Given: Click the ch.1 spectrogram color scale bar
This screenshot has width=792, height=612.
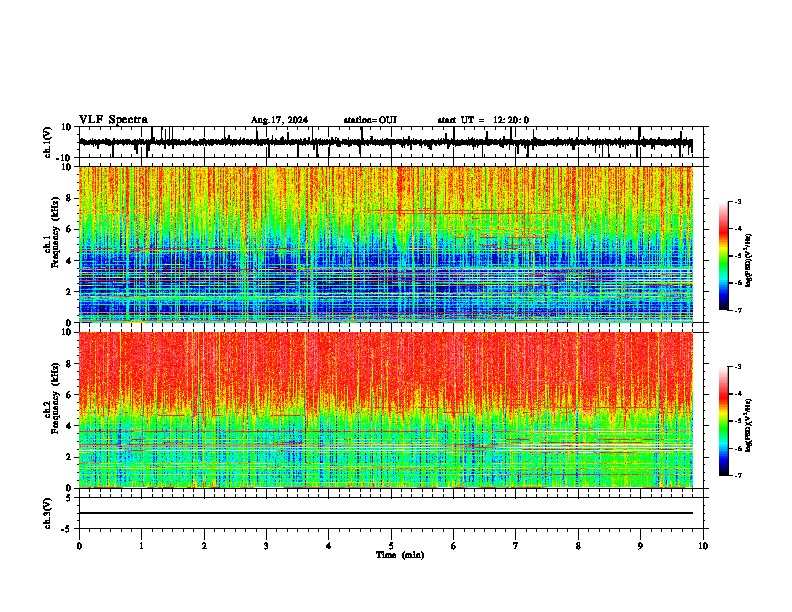Looking at the screenshot, I should (724, 255).
